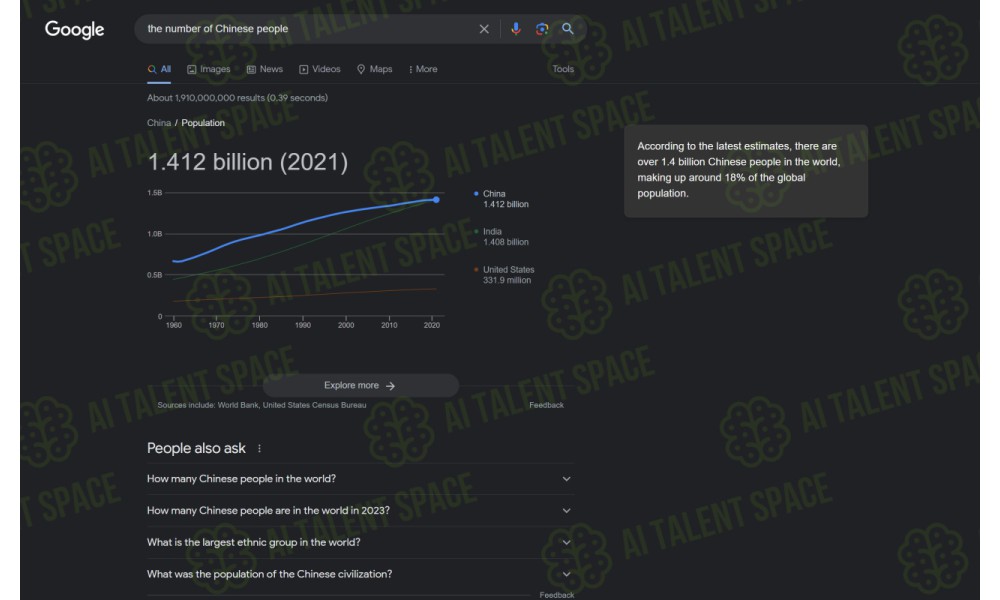
Task: Expand "How many Chinese people in the world?"
Action: pos(360,479)
